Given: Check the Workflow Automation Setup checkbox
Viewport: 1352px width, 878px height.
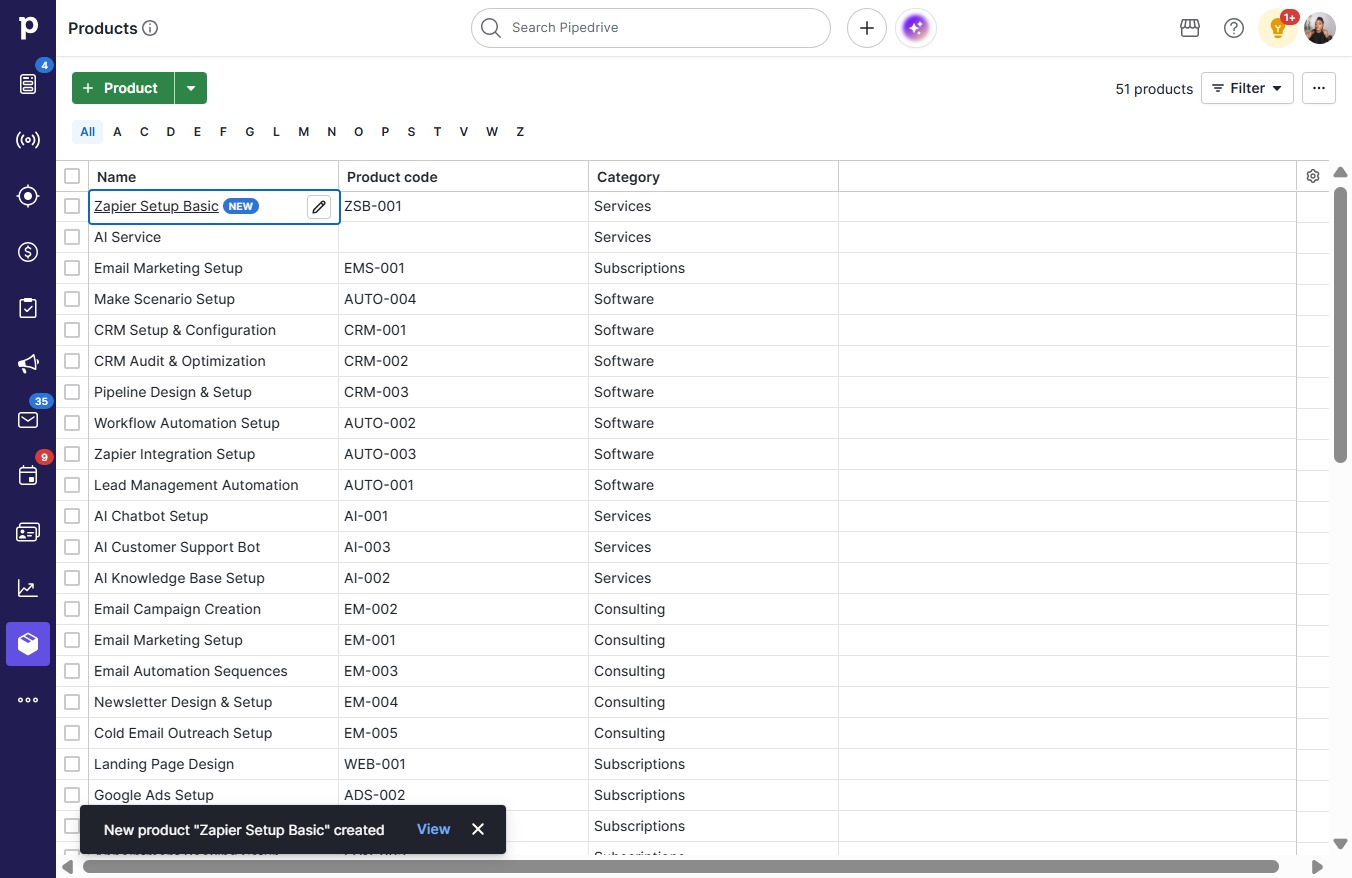Looking at the screenshot, I should tap(72, 423).
